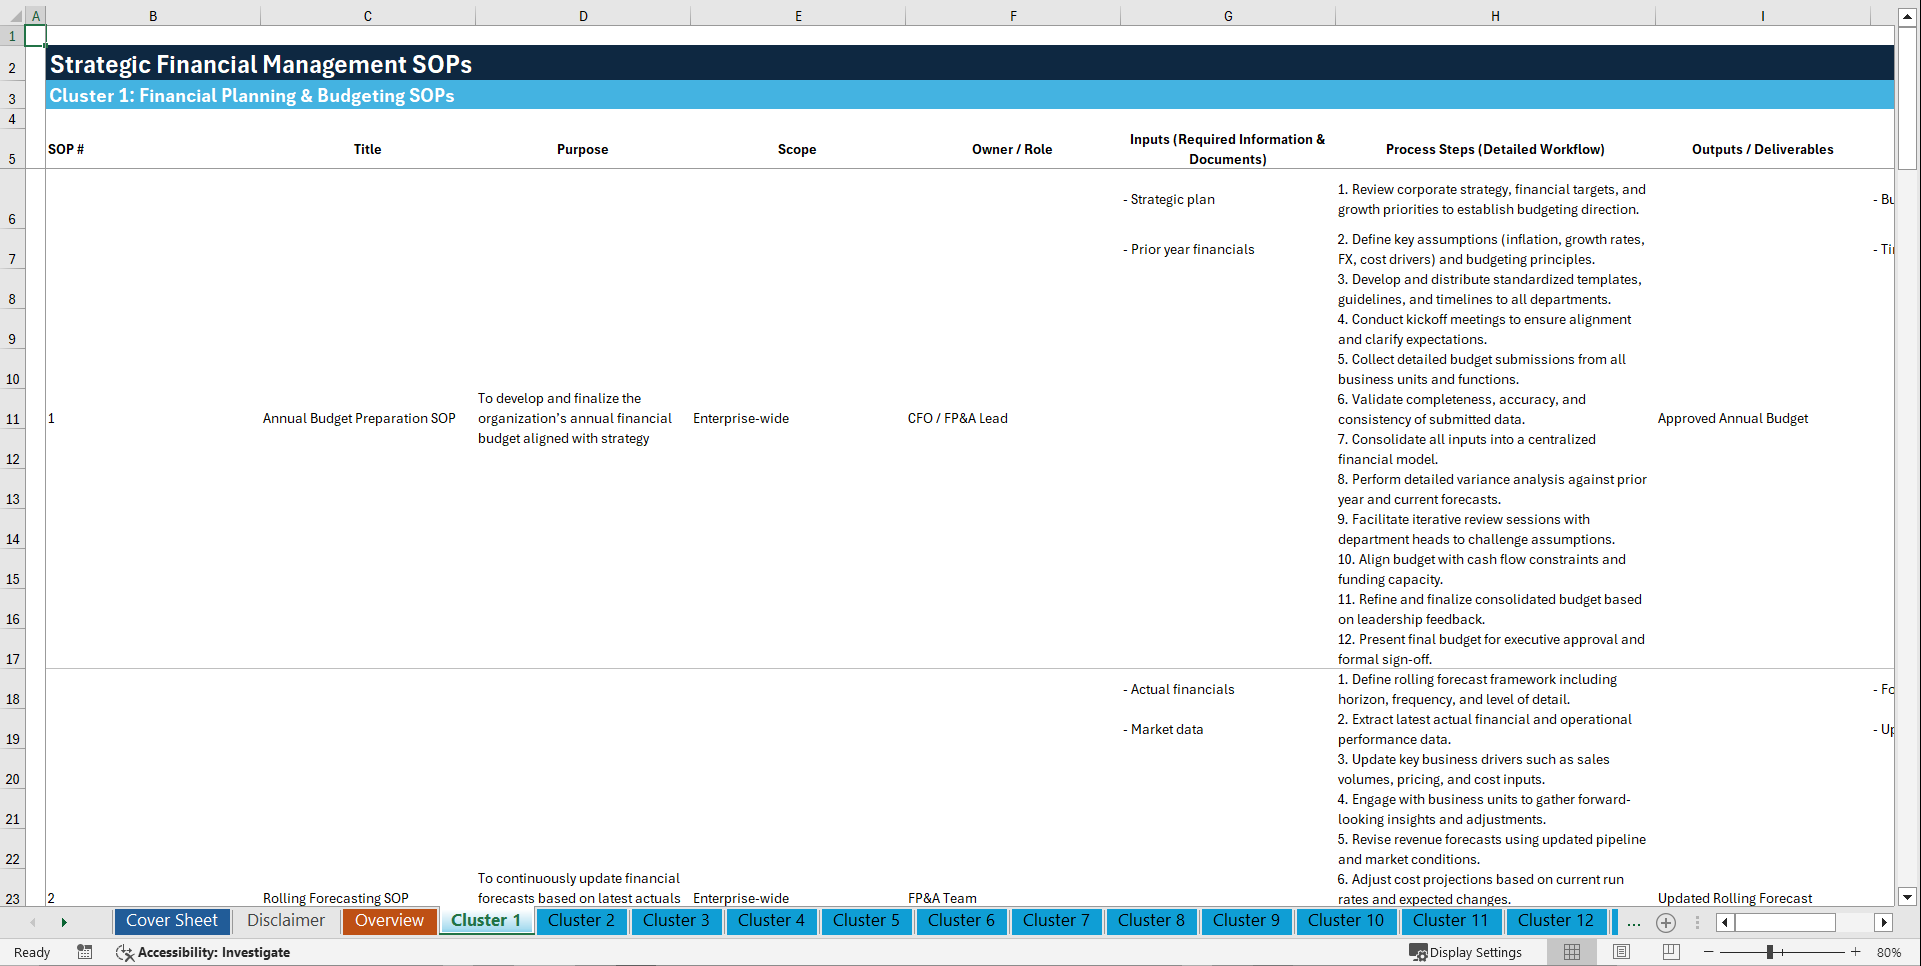Select the Cover Sheet tab

coord(171,921)
